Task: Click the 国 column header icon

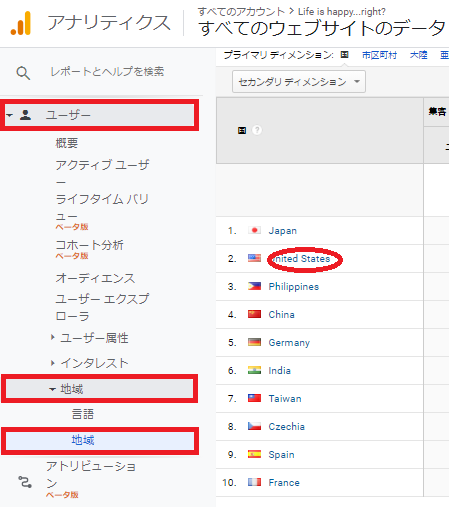Action: tap(242, 130)
